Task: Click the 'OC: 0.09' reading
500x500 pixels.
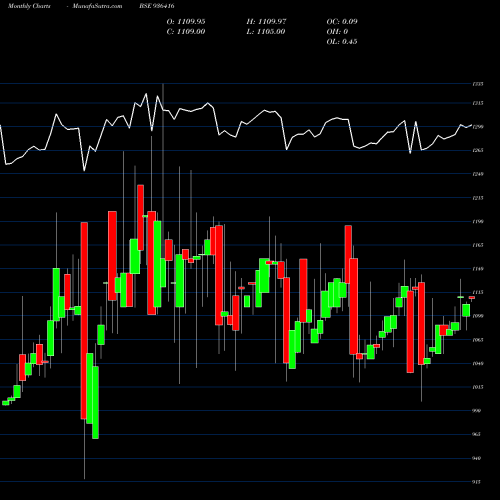Action: [x=342, y=22]
